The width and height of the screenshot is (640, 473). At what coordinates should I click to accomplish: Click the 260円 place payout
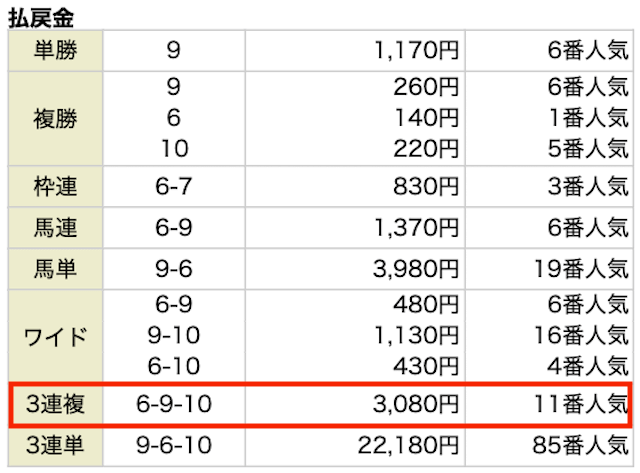(426, 87)
